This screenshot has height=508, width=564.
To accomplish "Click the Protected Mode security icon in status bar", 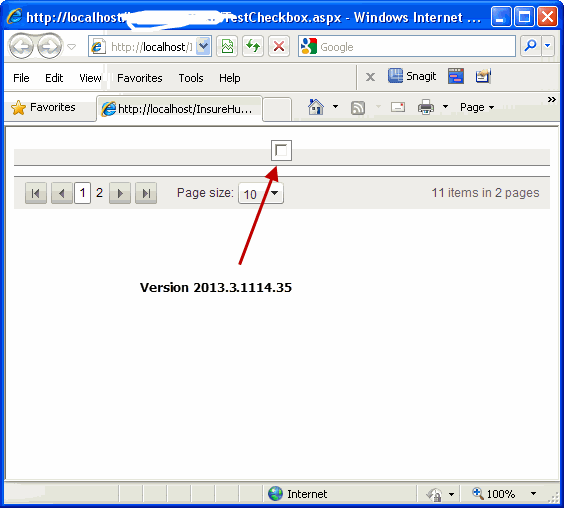I will pyautogui.click(x=434, y=494).
